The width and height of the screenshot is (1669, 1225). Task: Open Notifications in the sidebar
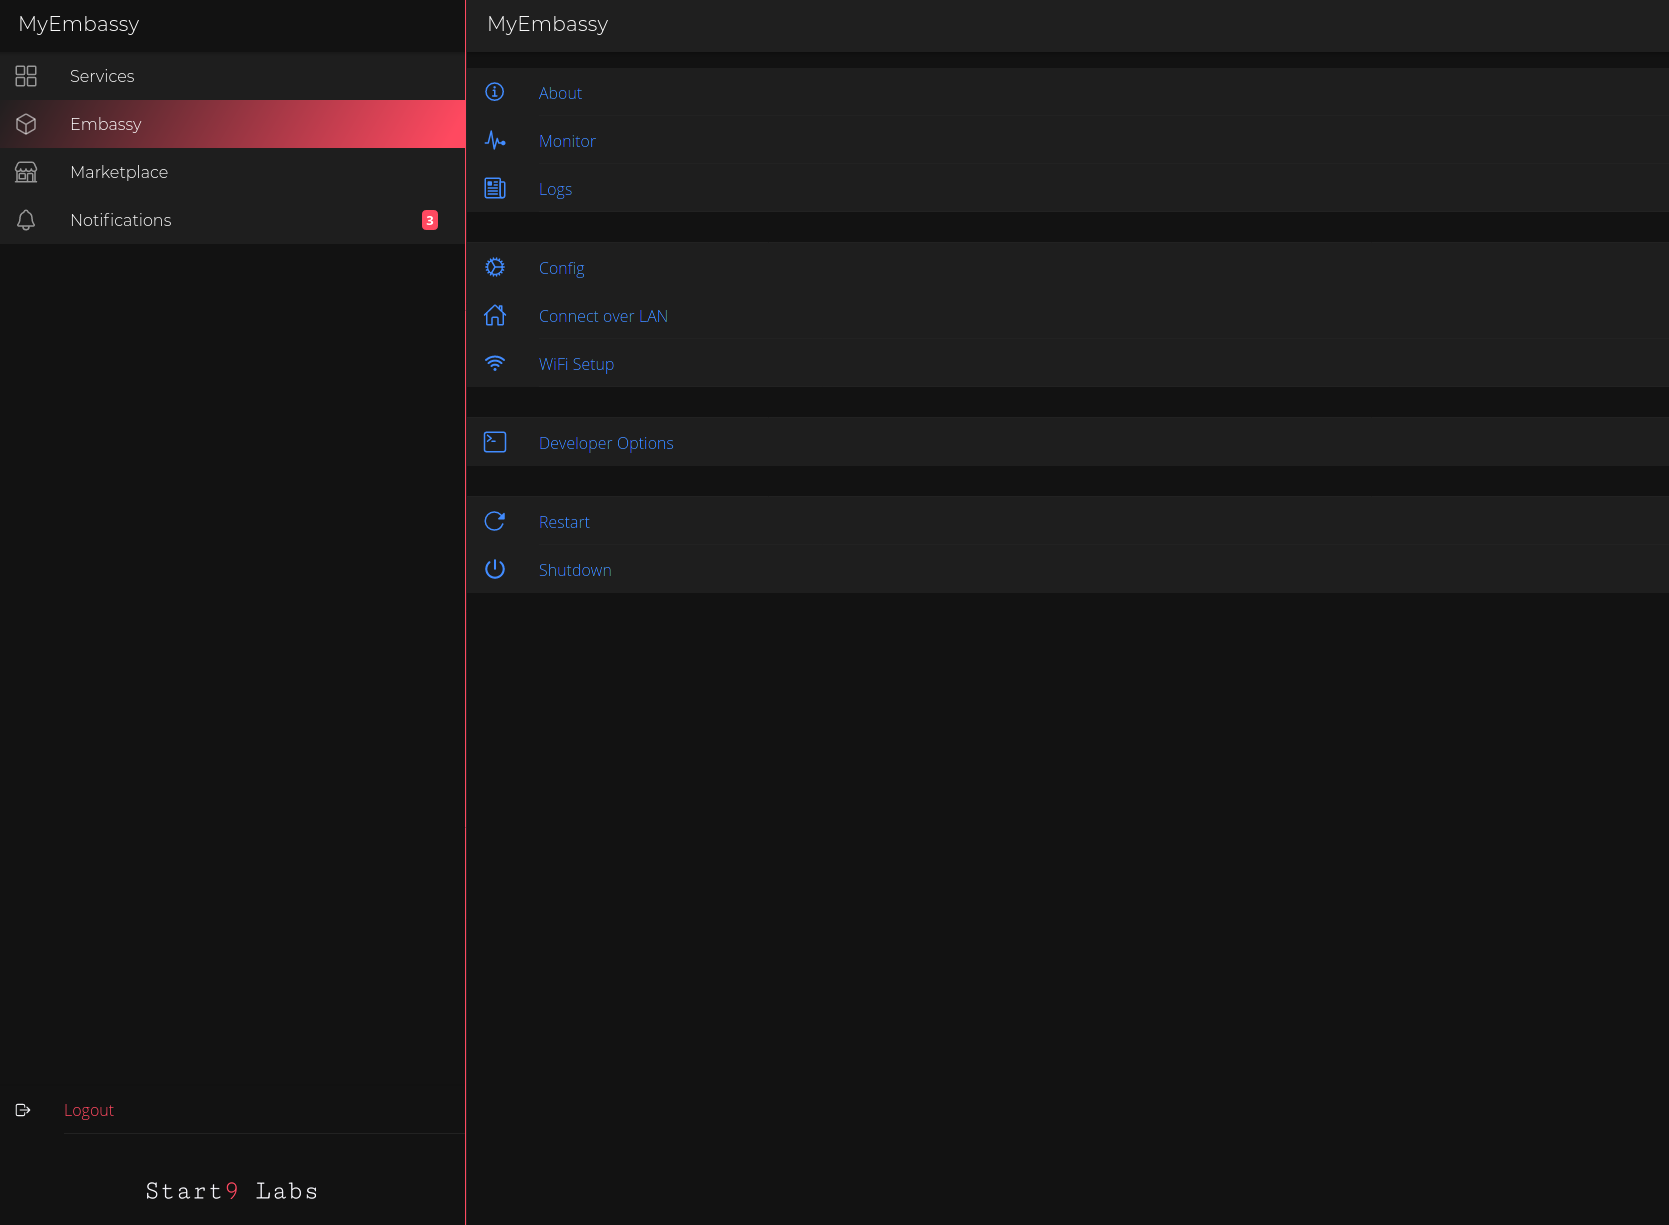coord(121,220)
